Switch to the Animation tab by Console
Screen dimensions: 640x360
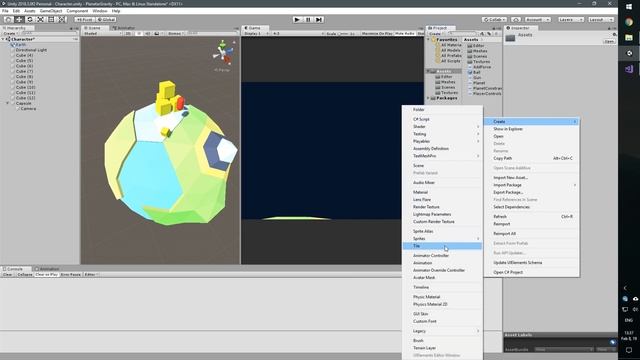pyautogui.click(x=47, y=269)
